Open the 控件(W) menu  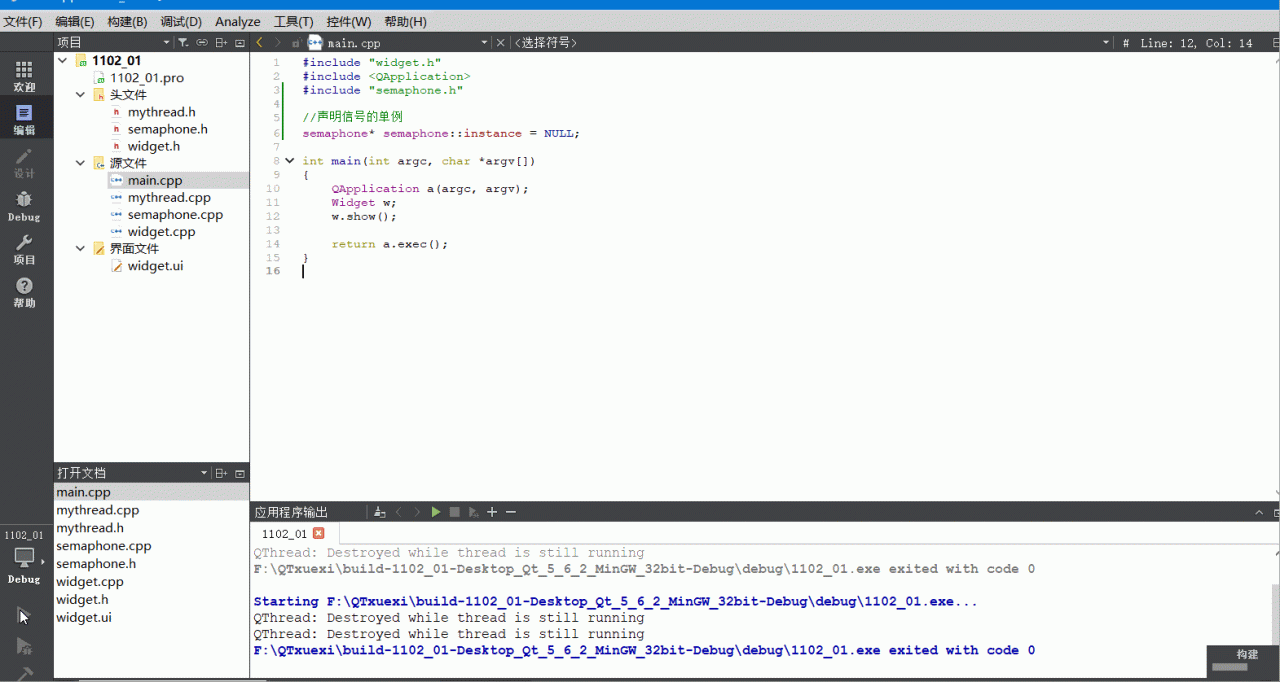coord(349,21)
